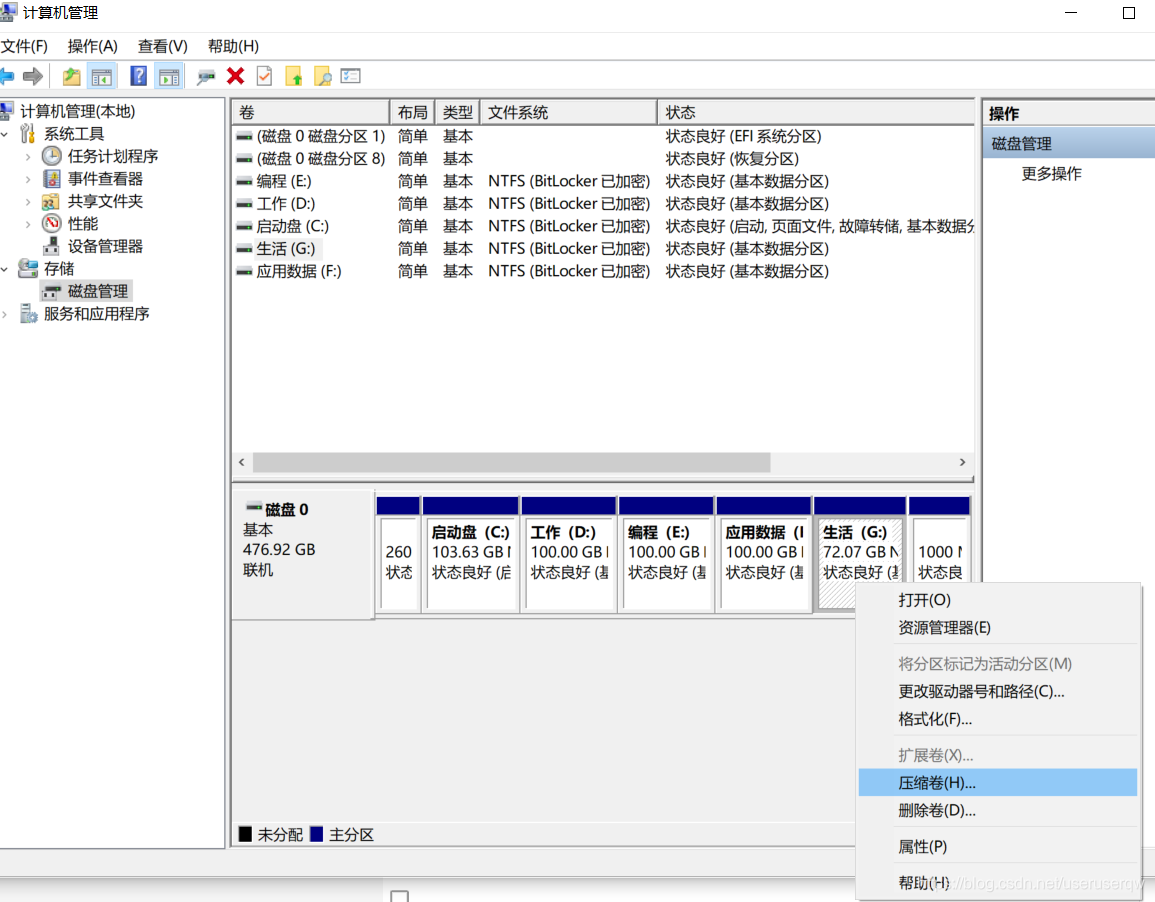
Task: Open the 查看(V) menu
Action: coord(163,46)
